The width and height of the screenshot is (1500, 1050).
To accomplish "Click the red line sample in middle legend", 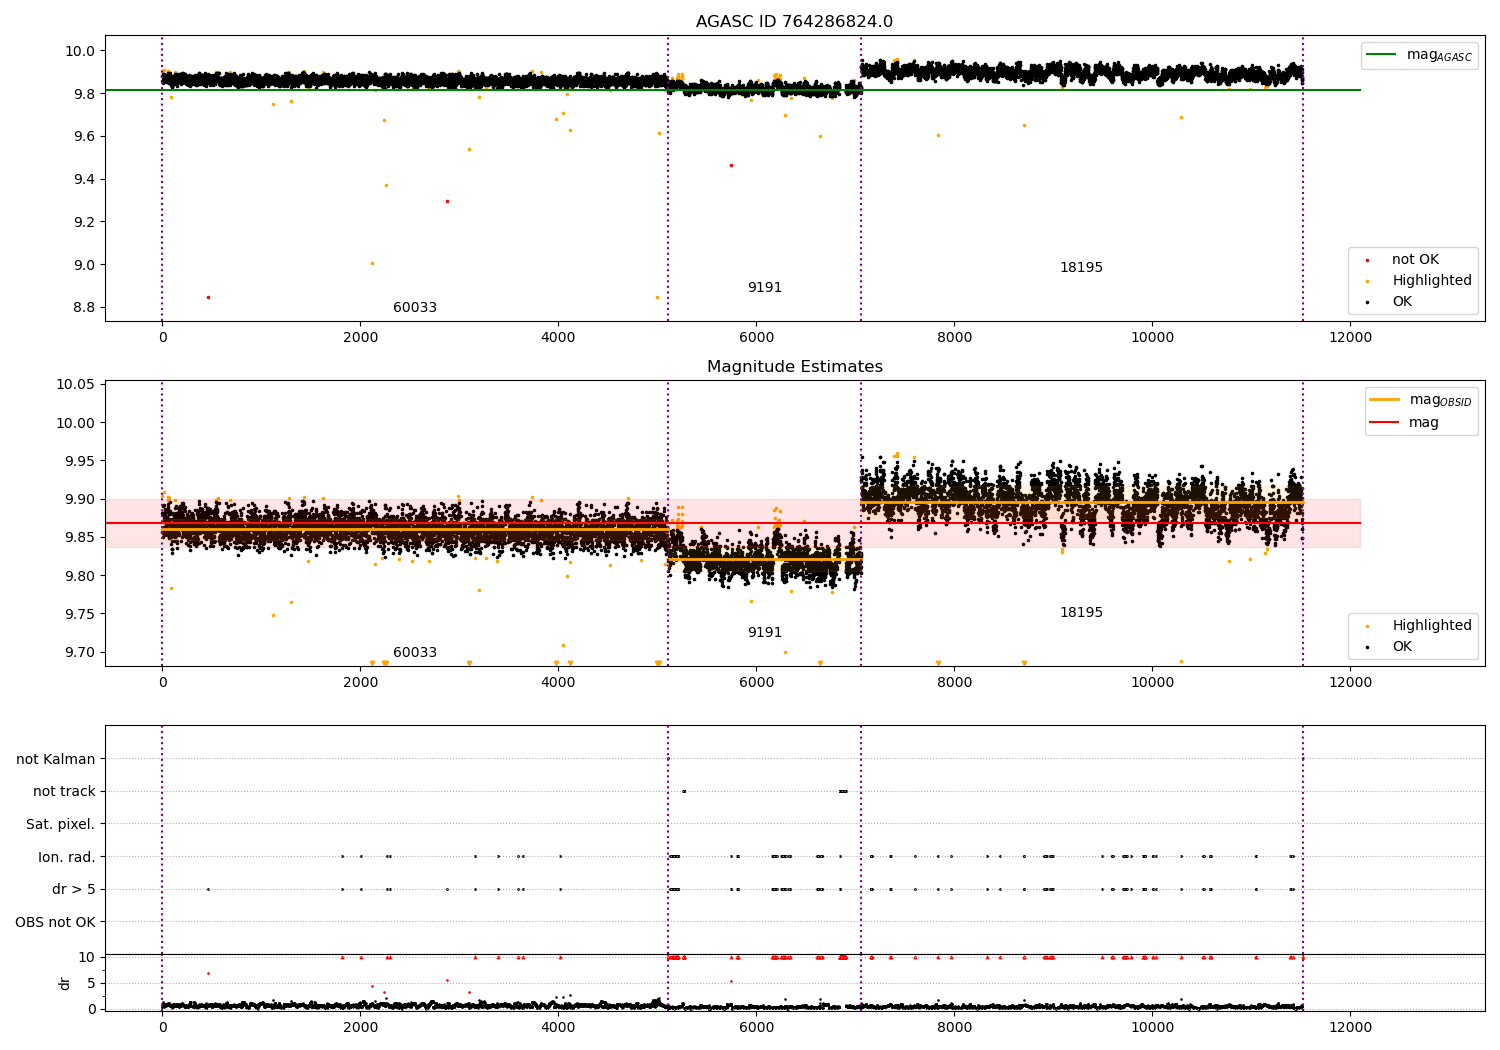I will pos(1385,423).
